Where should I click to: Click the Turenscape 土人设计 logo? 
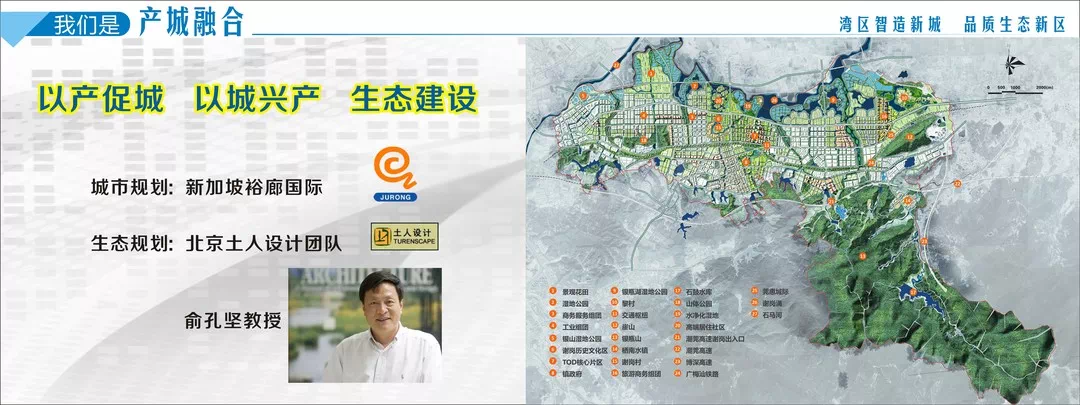tap(404, 237)
